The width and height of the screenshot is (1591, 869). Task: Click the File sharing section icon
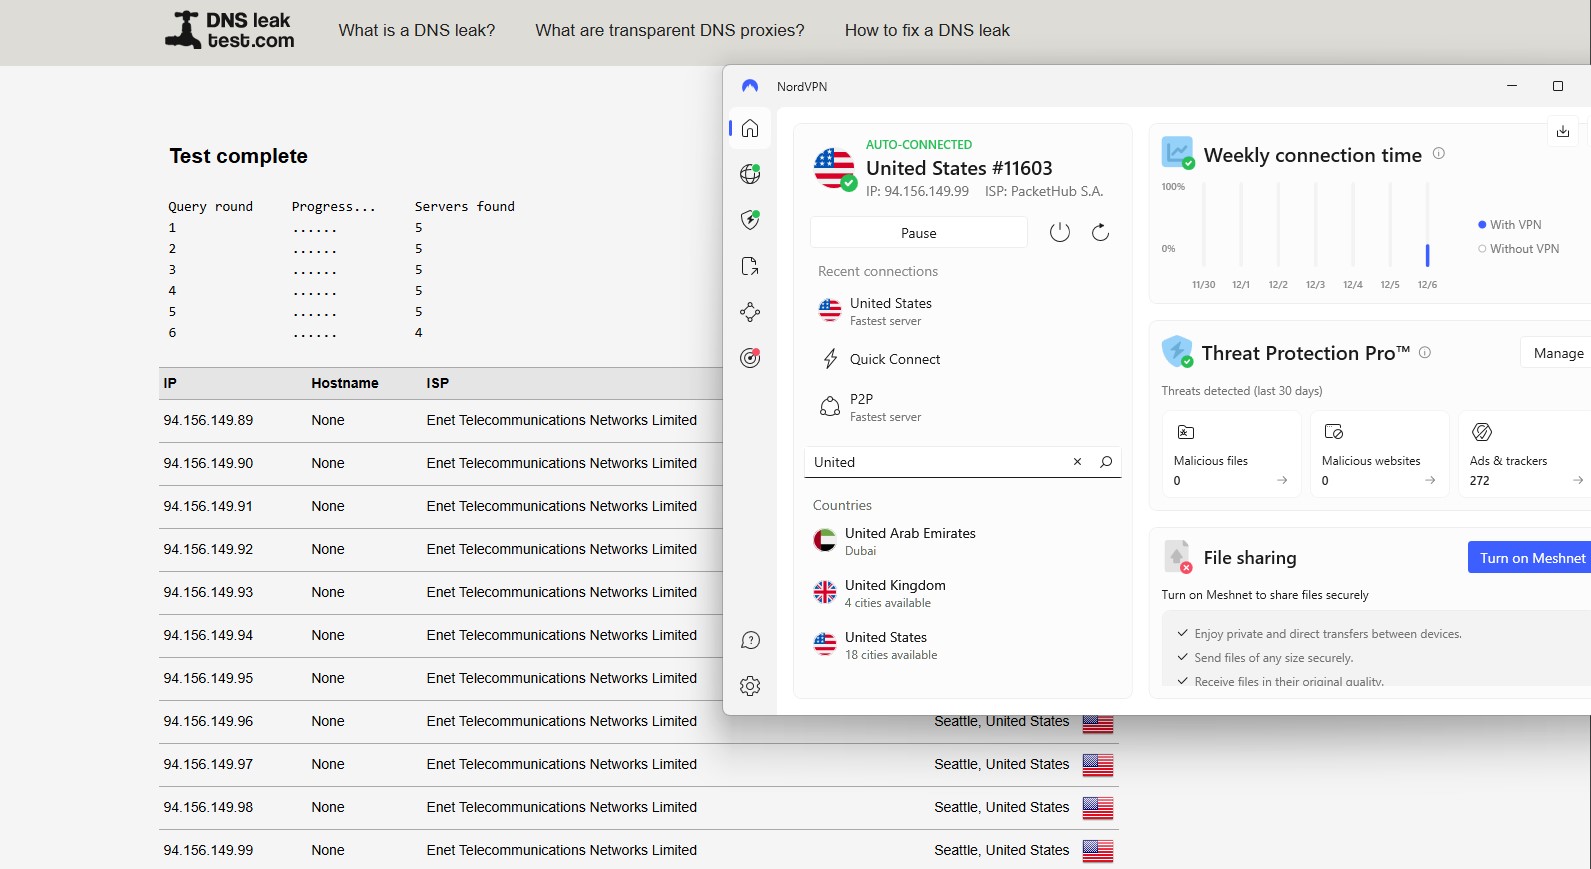[1178, 557]
